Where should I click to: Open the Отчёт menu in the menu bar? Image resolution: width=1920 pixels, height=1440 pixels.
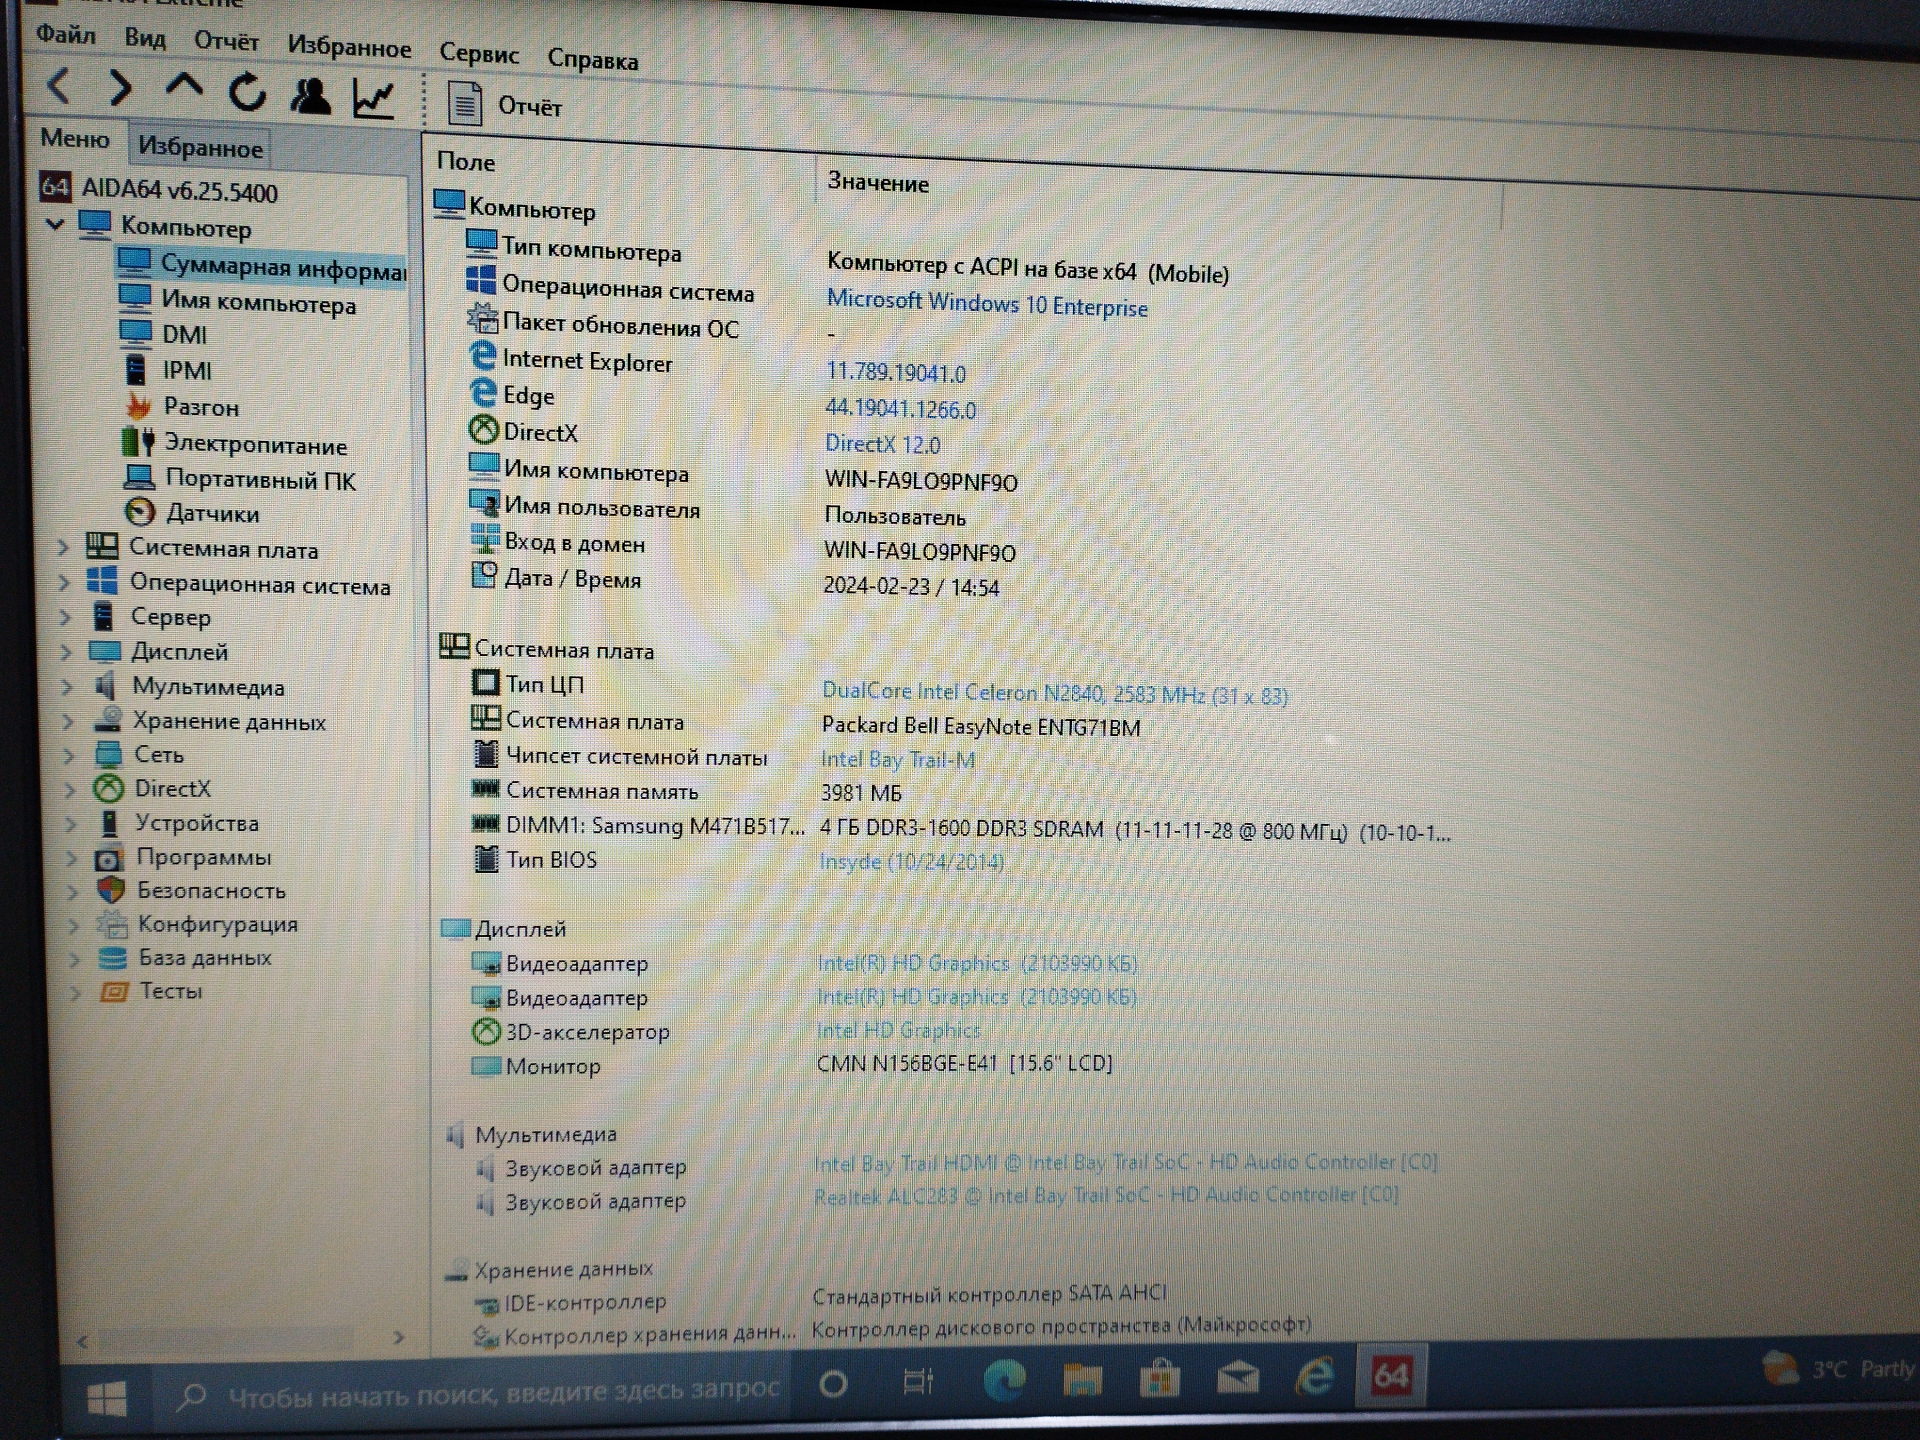pos(226,41)
